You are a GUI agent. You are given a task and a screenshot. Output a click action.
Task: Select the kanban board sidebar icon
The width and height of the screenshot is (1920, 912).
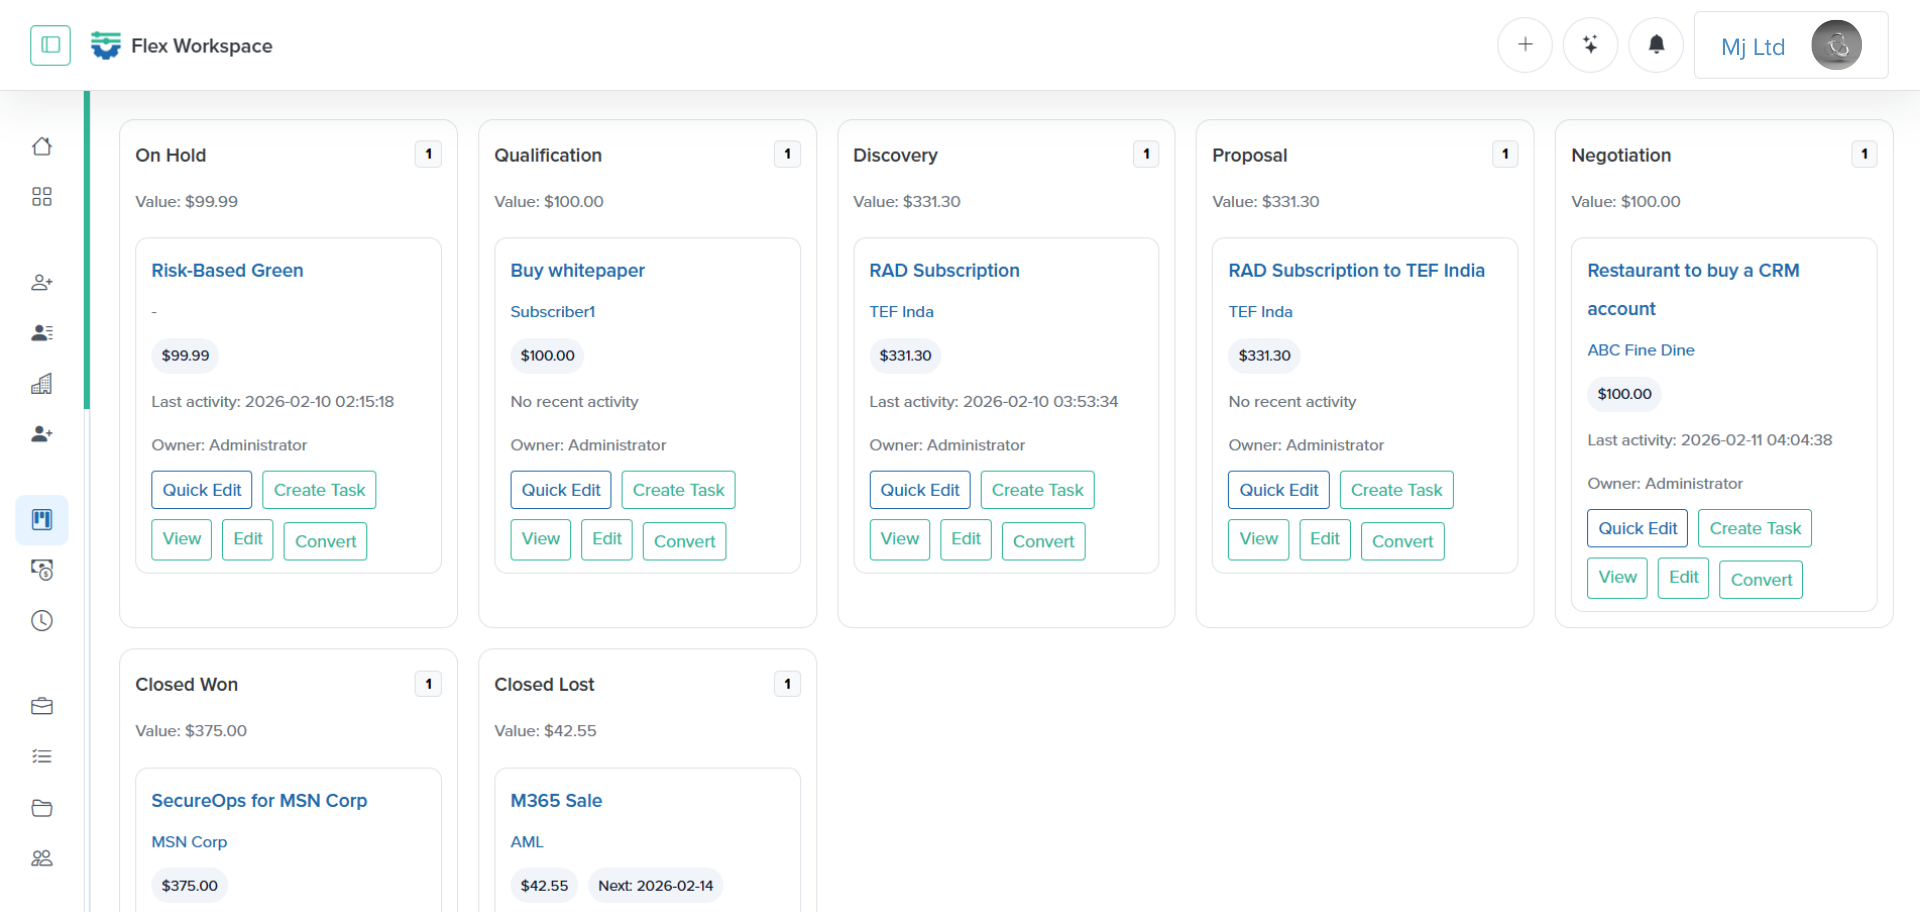42,520
